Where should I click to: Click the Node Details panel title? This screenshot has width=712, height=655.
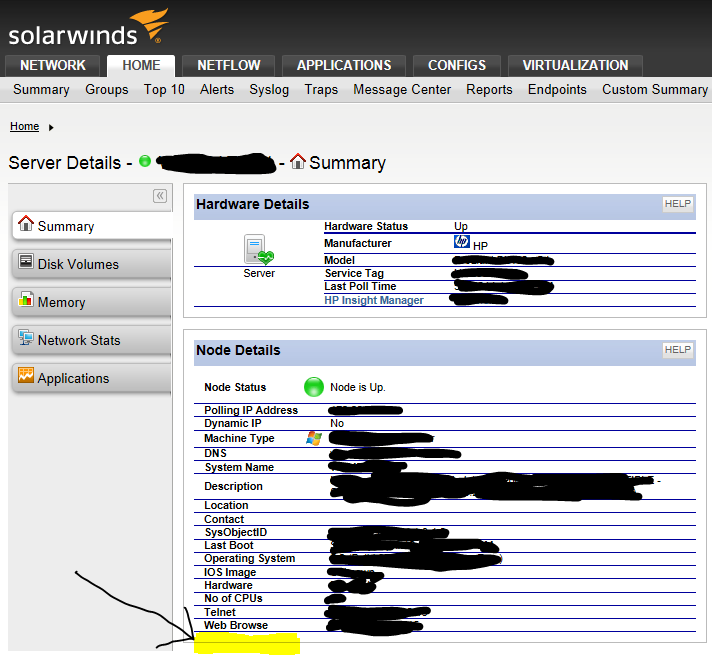238,350
